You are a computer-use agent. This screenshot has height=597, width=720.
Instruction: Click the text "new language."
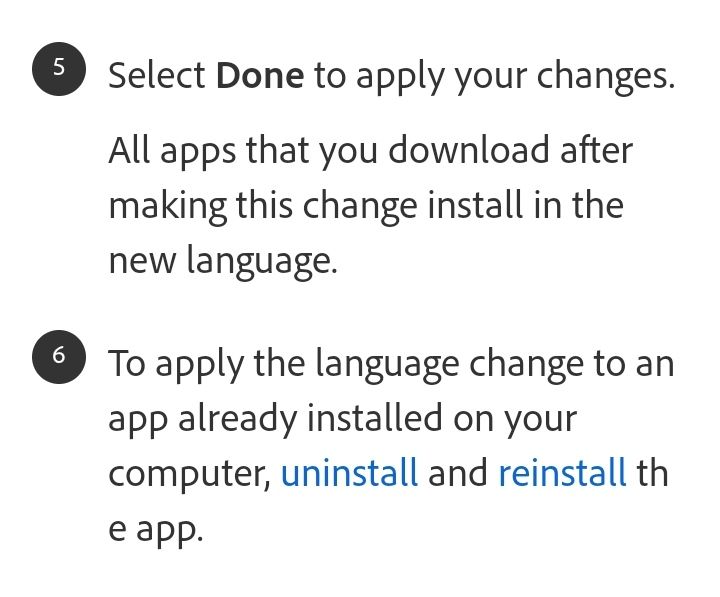222,260
